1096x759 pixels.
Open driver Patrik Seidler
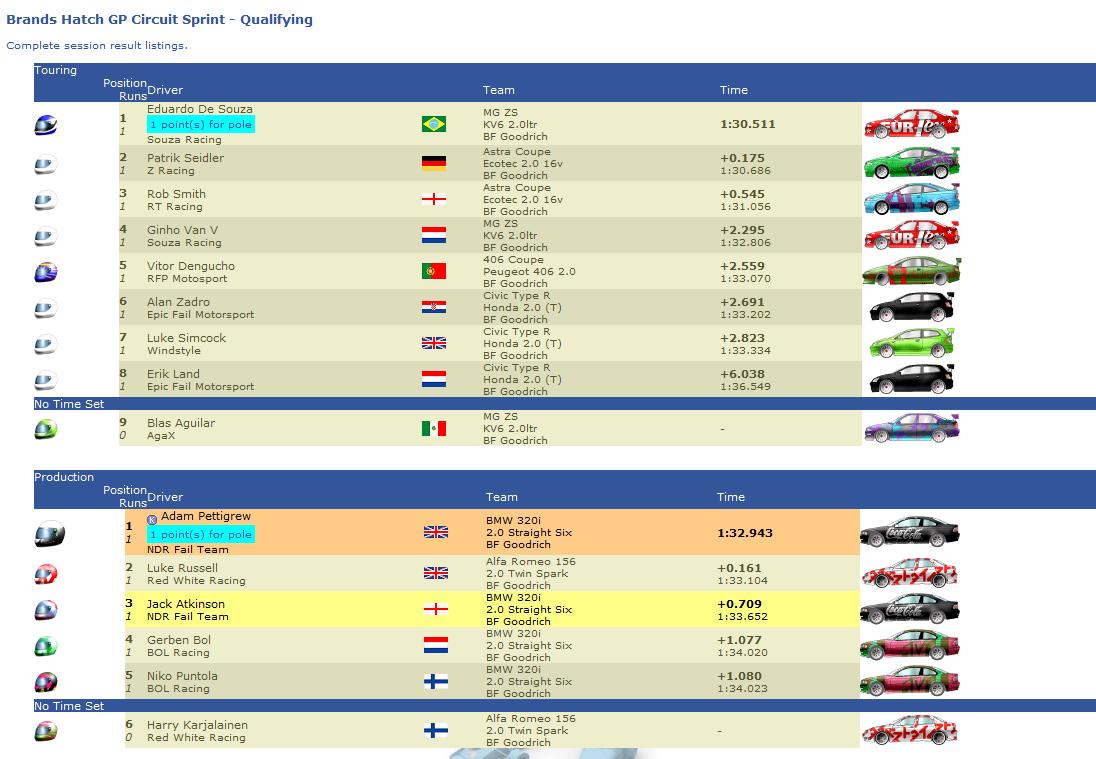point(185,158)
